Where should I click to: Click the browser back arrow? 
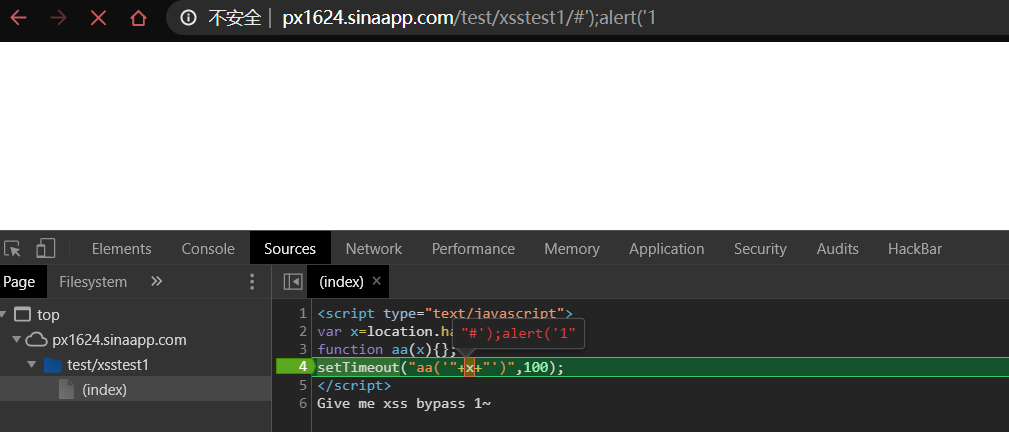18,18
